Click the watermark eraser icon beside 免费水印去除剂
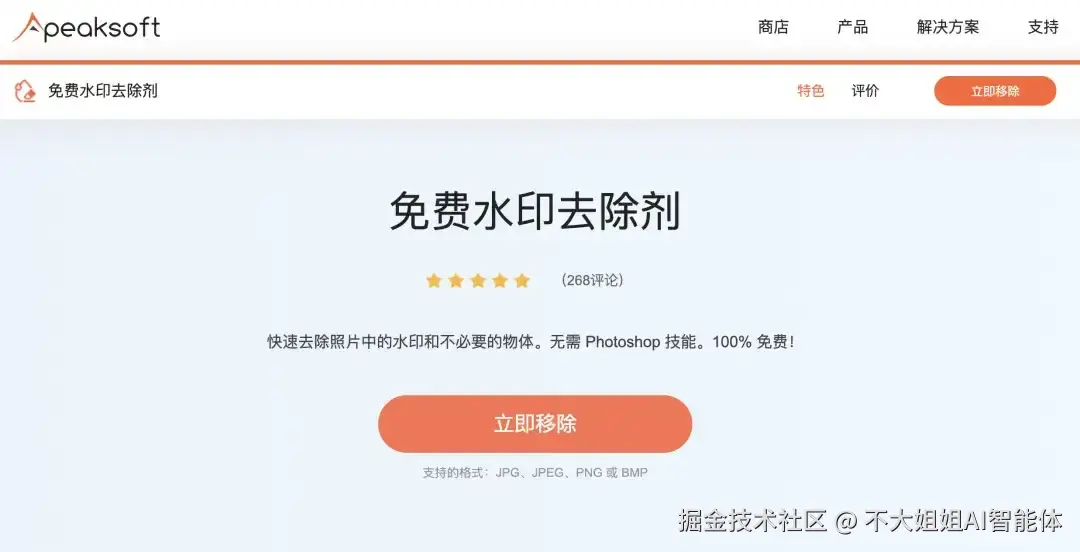This screenshot has height=552, width=1080. [x=25, y=91]
